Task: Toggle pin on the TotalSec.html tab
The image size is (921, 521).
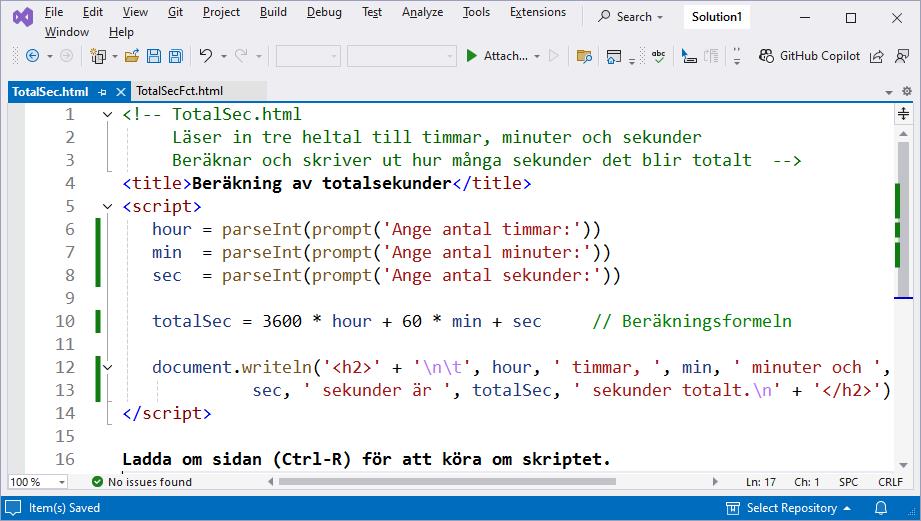Action: click(x=102, y=92)
